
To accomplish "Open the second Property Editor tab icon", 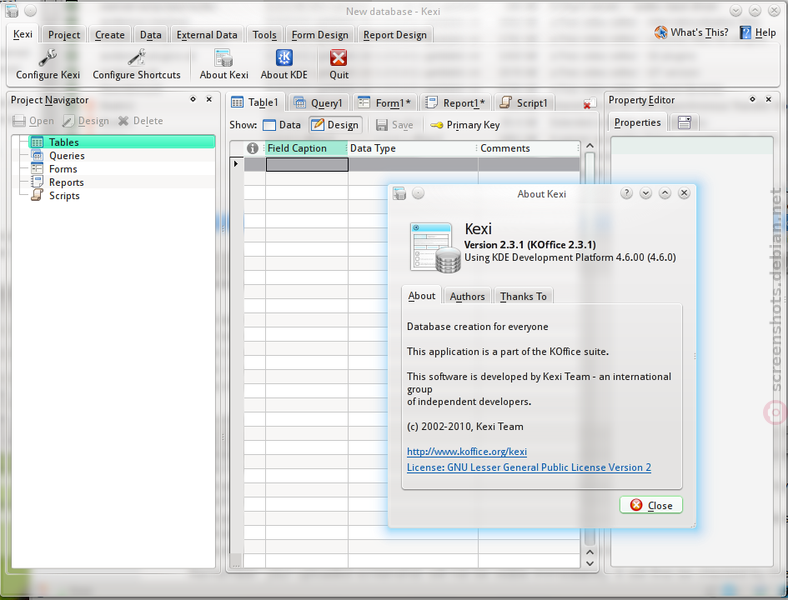I will (x=684, y=123).
